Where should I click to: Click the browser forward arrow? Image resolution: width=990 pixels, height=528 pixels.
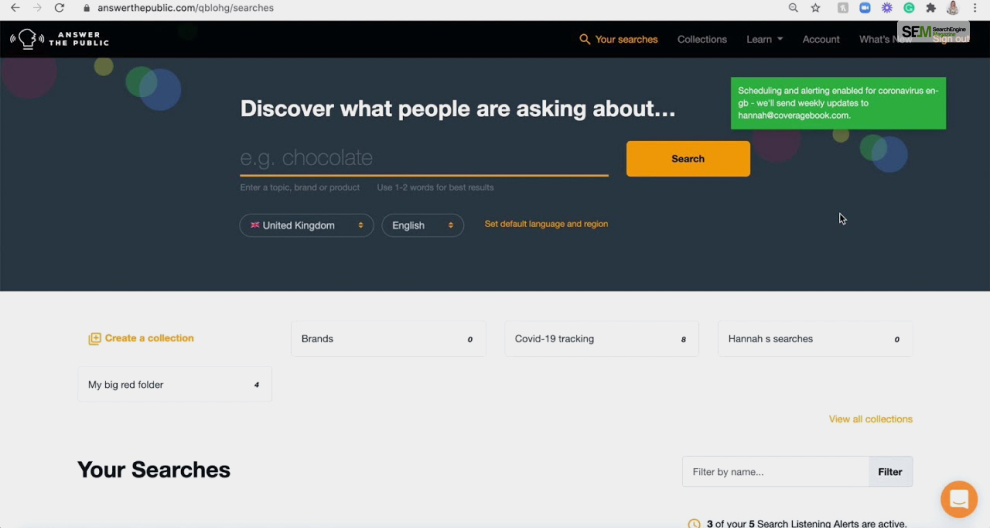[37, 8]
